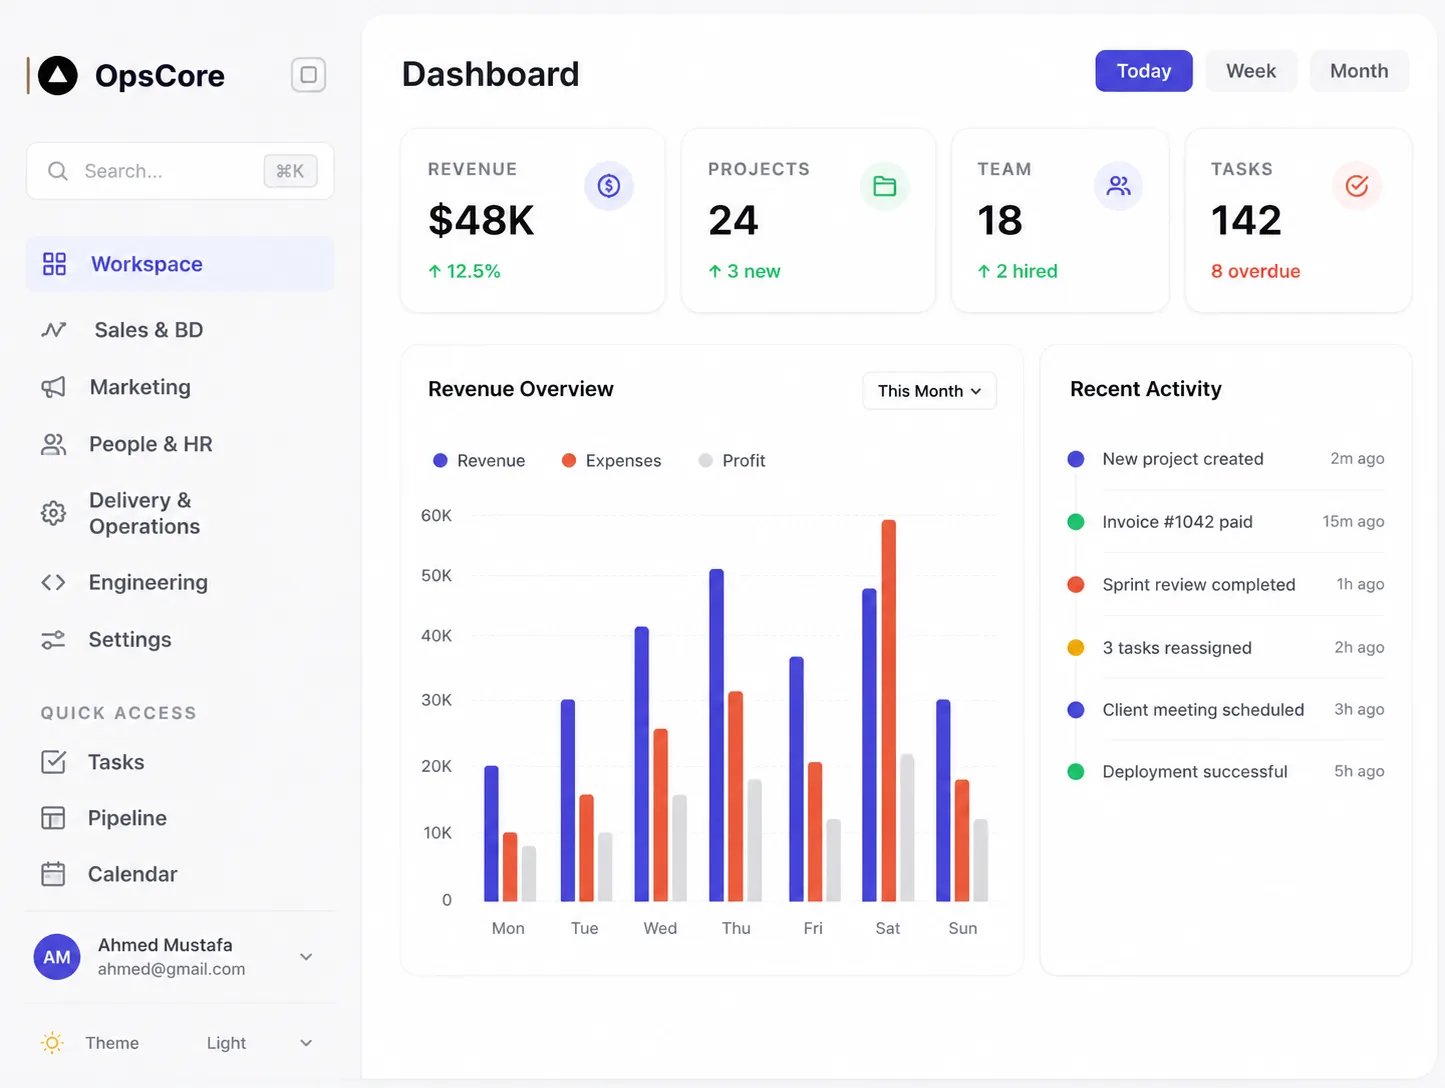Open the Theme Light dropdown chevron
The image size is (1445, 1088).
coord(306,1043)
